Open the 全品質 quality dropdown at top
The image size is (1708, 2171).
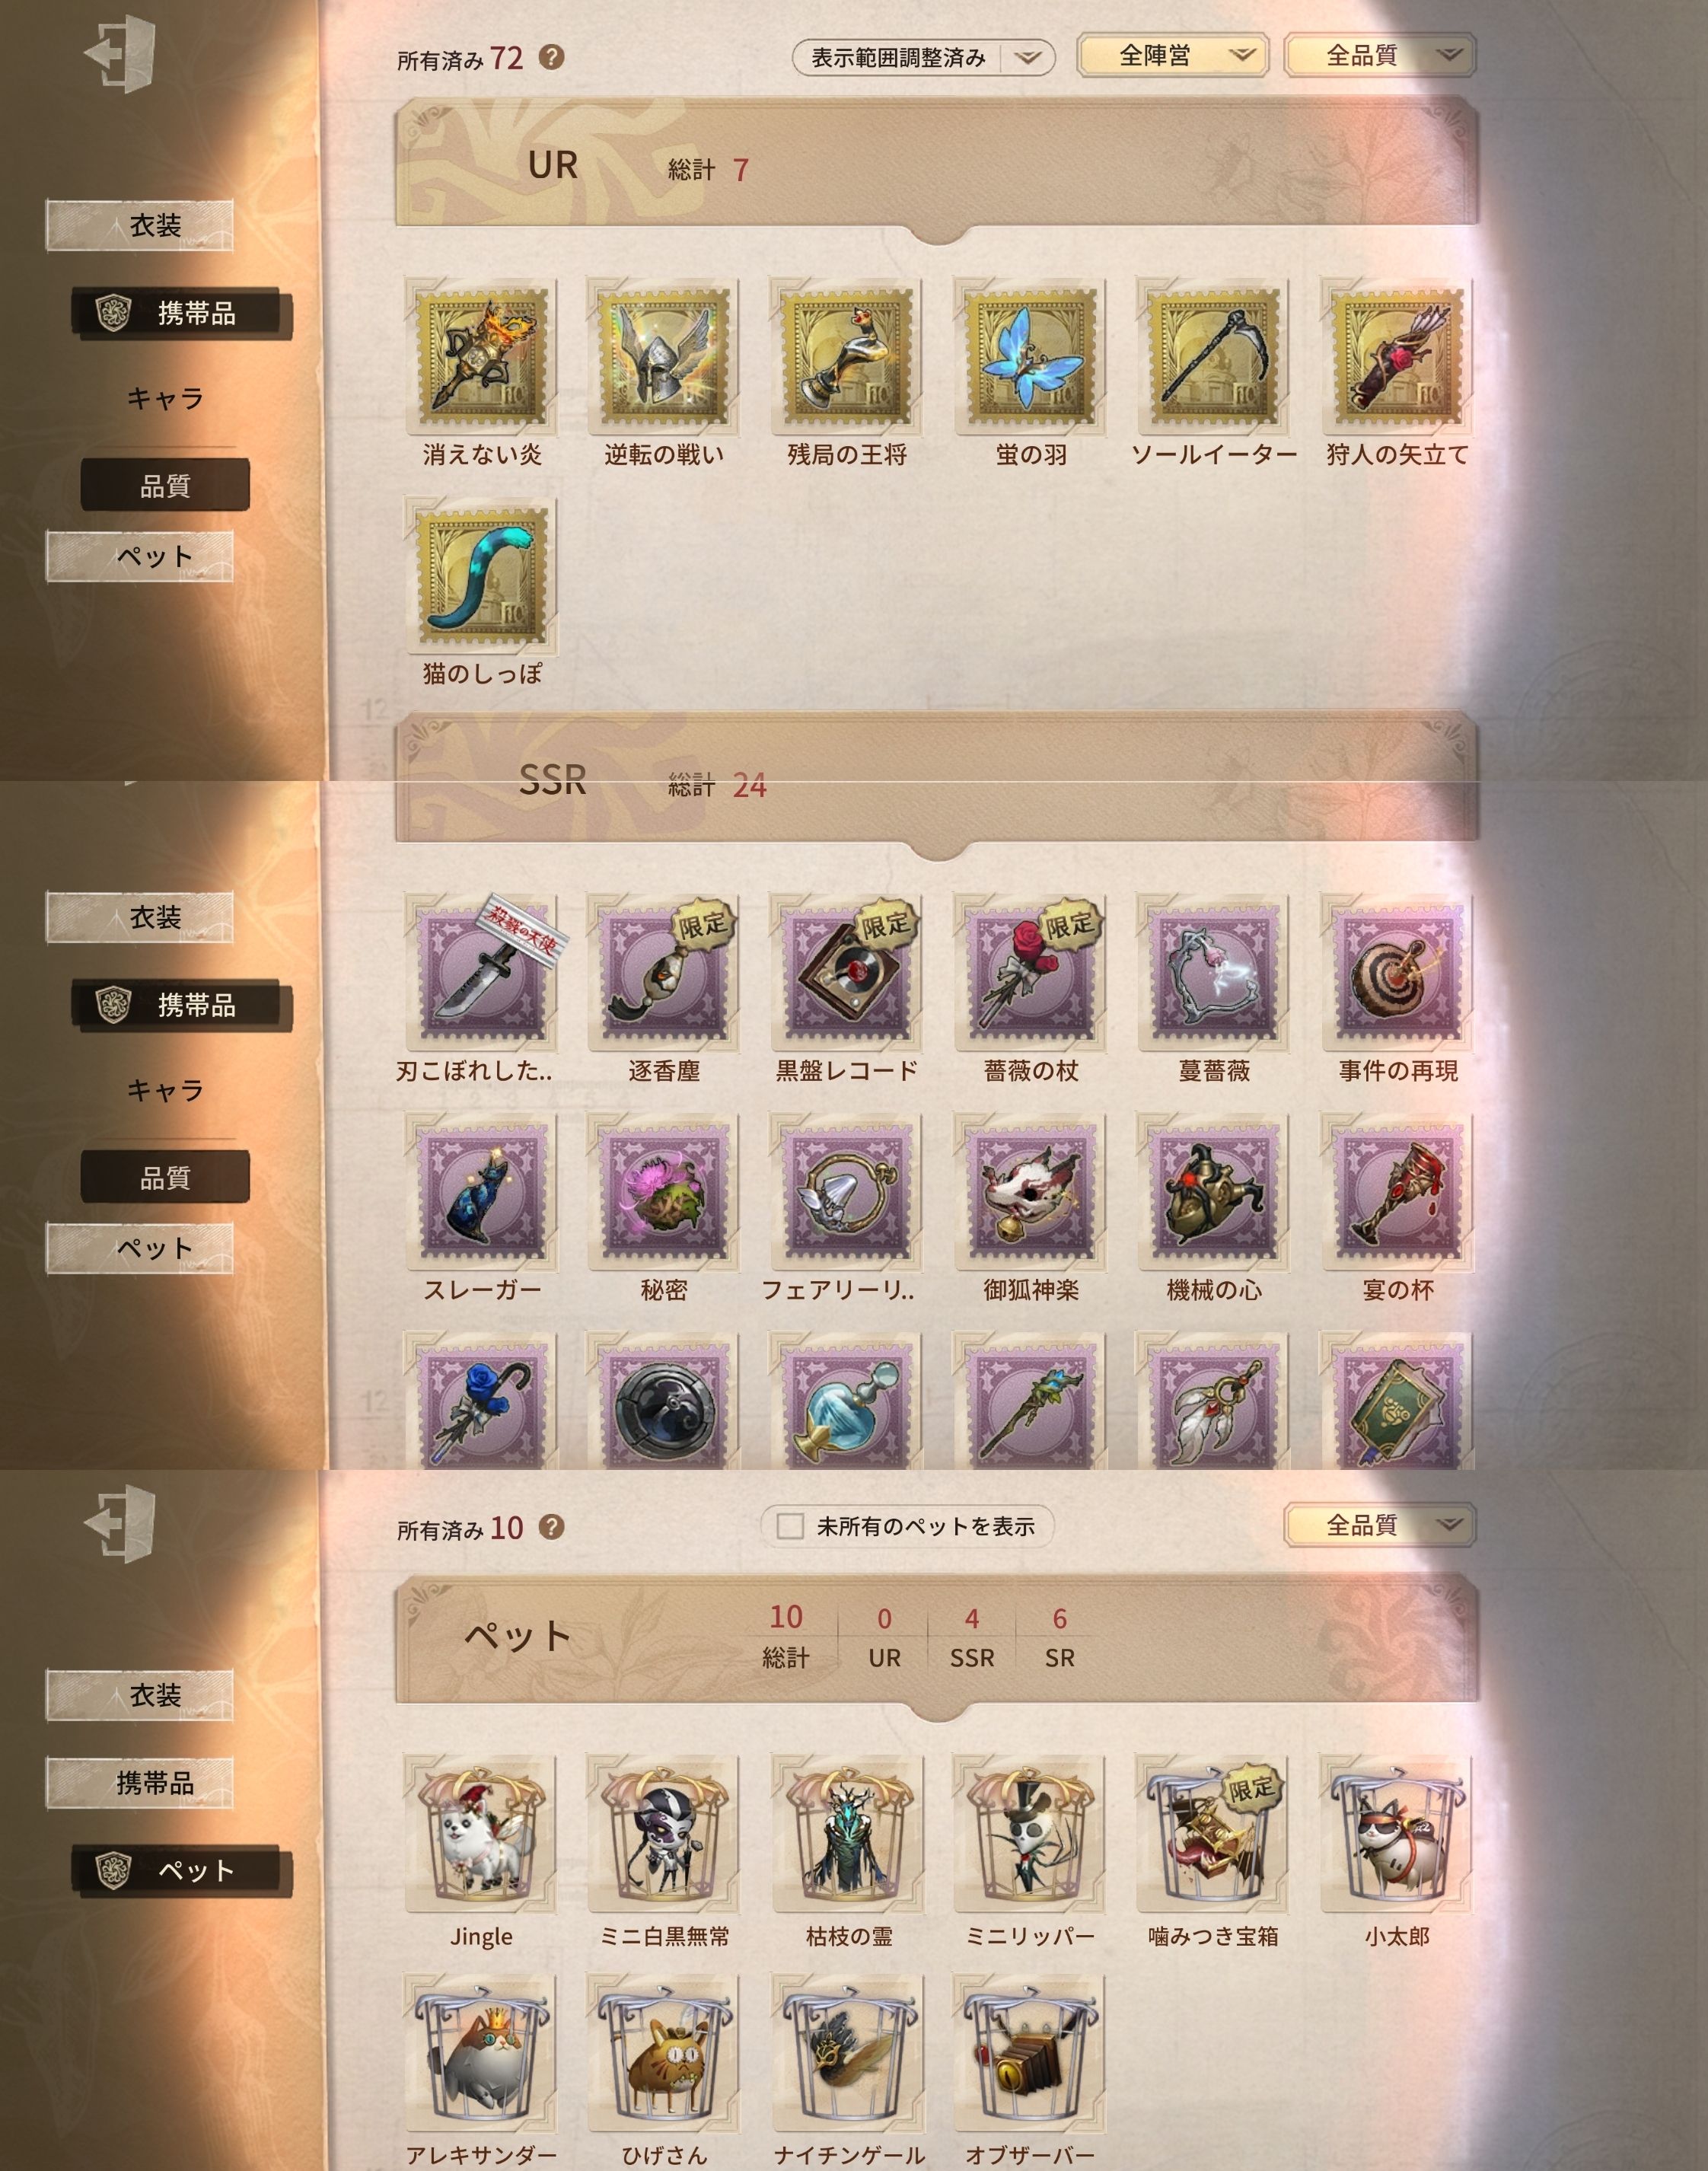(x=1380, y=55)
